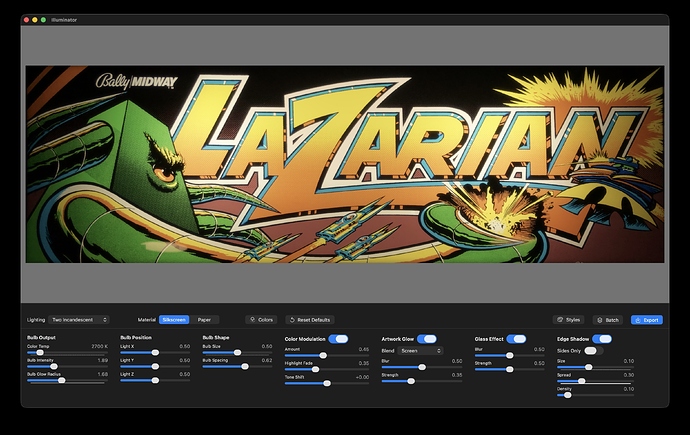Open the Colors button with the pin icon
Image resolution: width=690 pixels, height=435 pixels.
point(261,320)
